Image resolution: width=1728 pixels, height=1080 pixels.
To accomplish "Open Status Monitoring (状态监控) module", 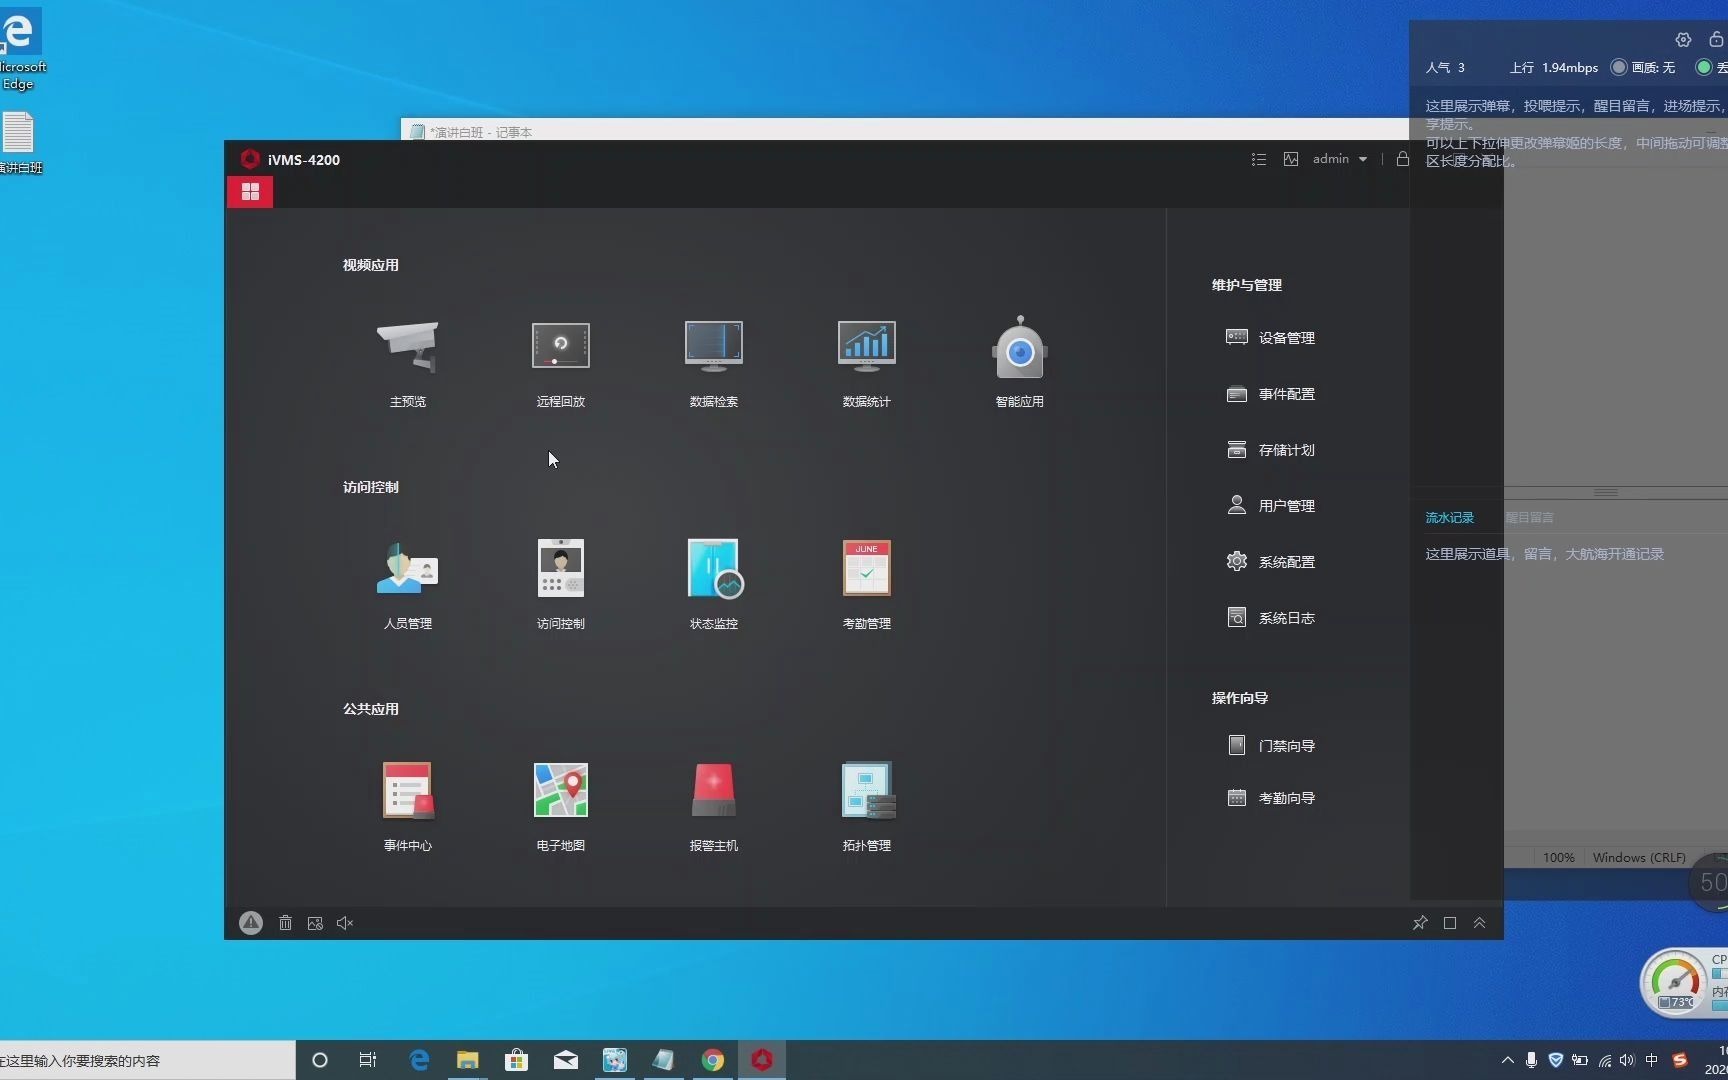I will click(714, 569).
